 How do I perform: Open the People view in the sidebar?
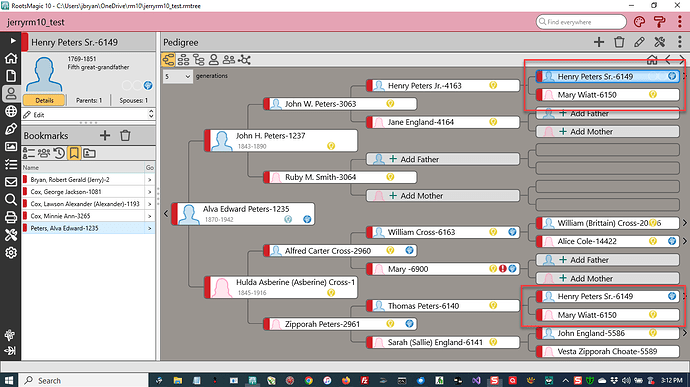click(11, 93)
